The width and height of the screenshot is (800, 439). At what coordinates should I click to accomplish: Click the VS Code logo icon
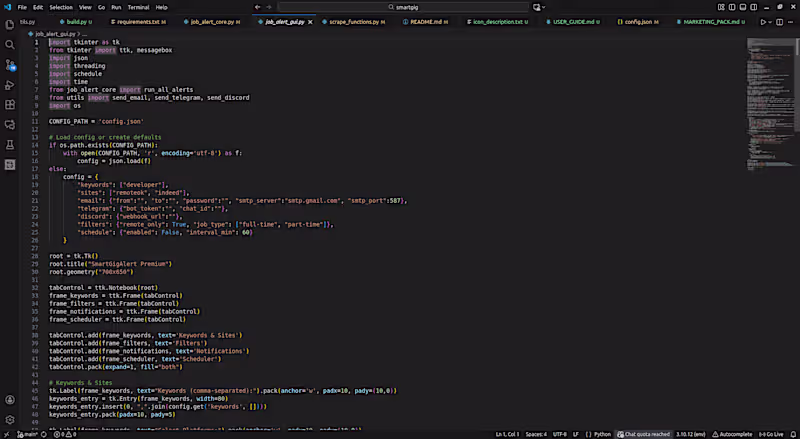tap(7, 7)
